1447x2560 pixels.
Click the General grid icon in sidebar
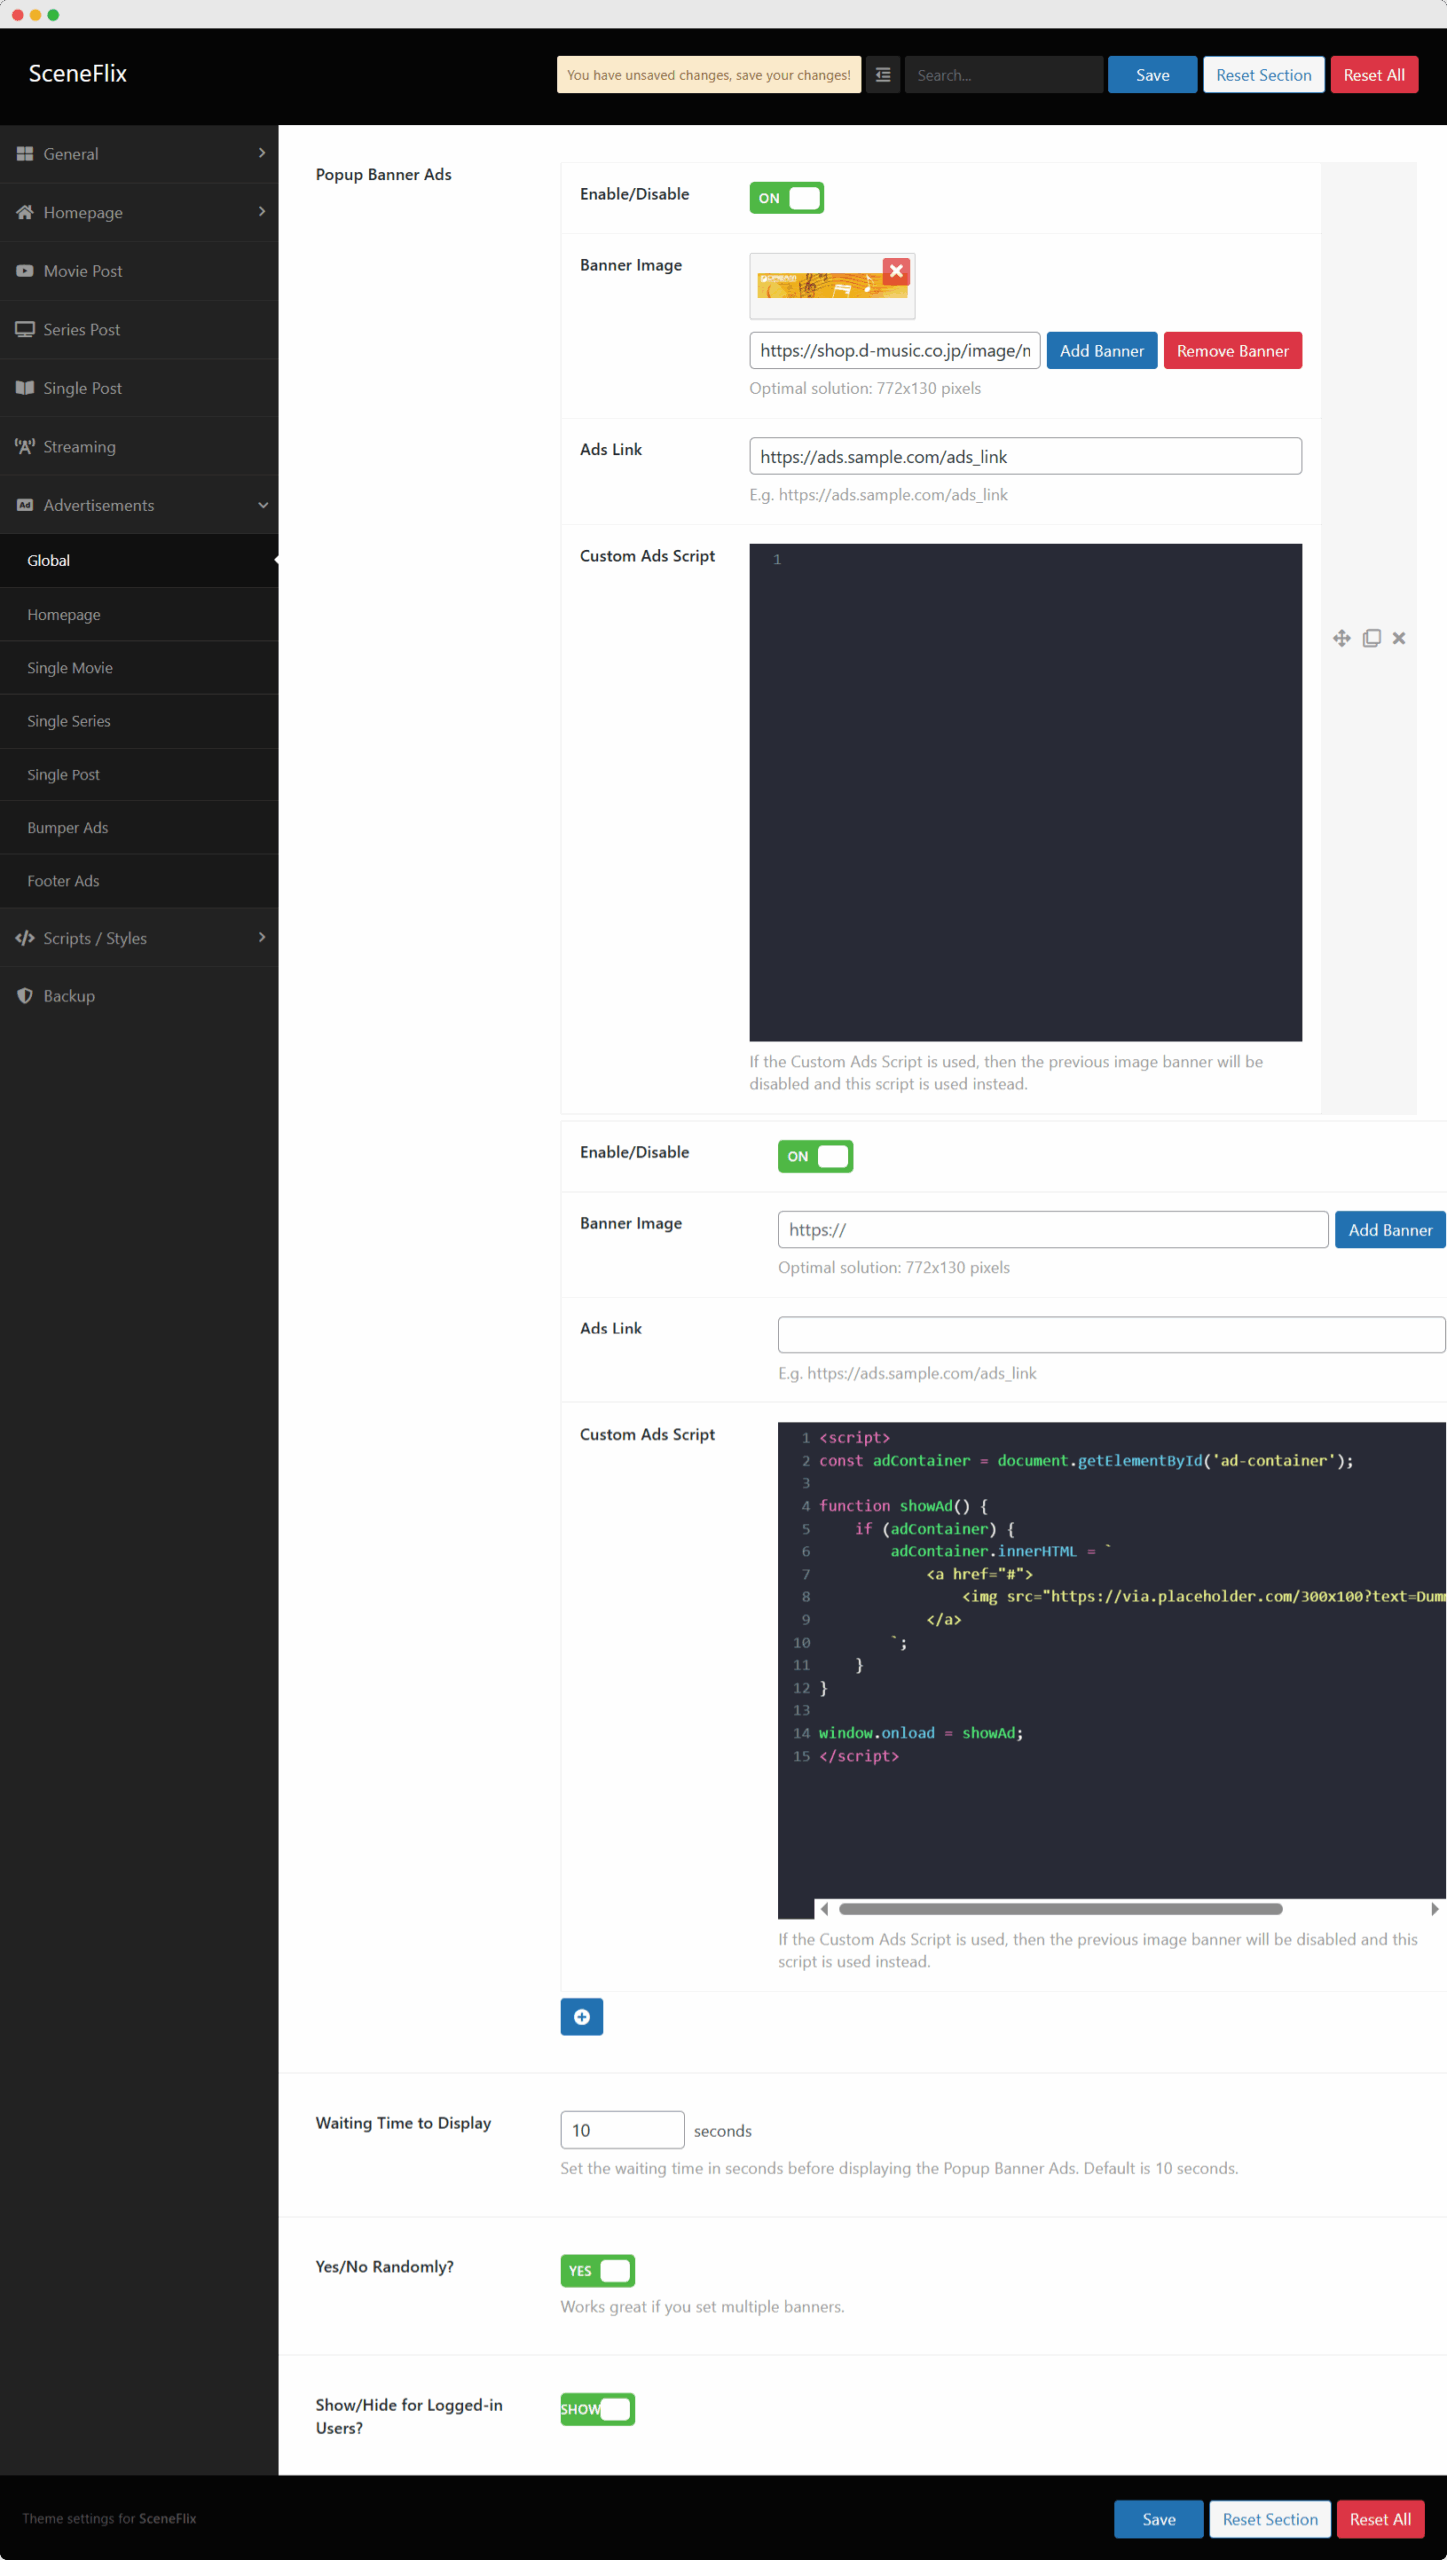[25, 154]
